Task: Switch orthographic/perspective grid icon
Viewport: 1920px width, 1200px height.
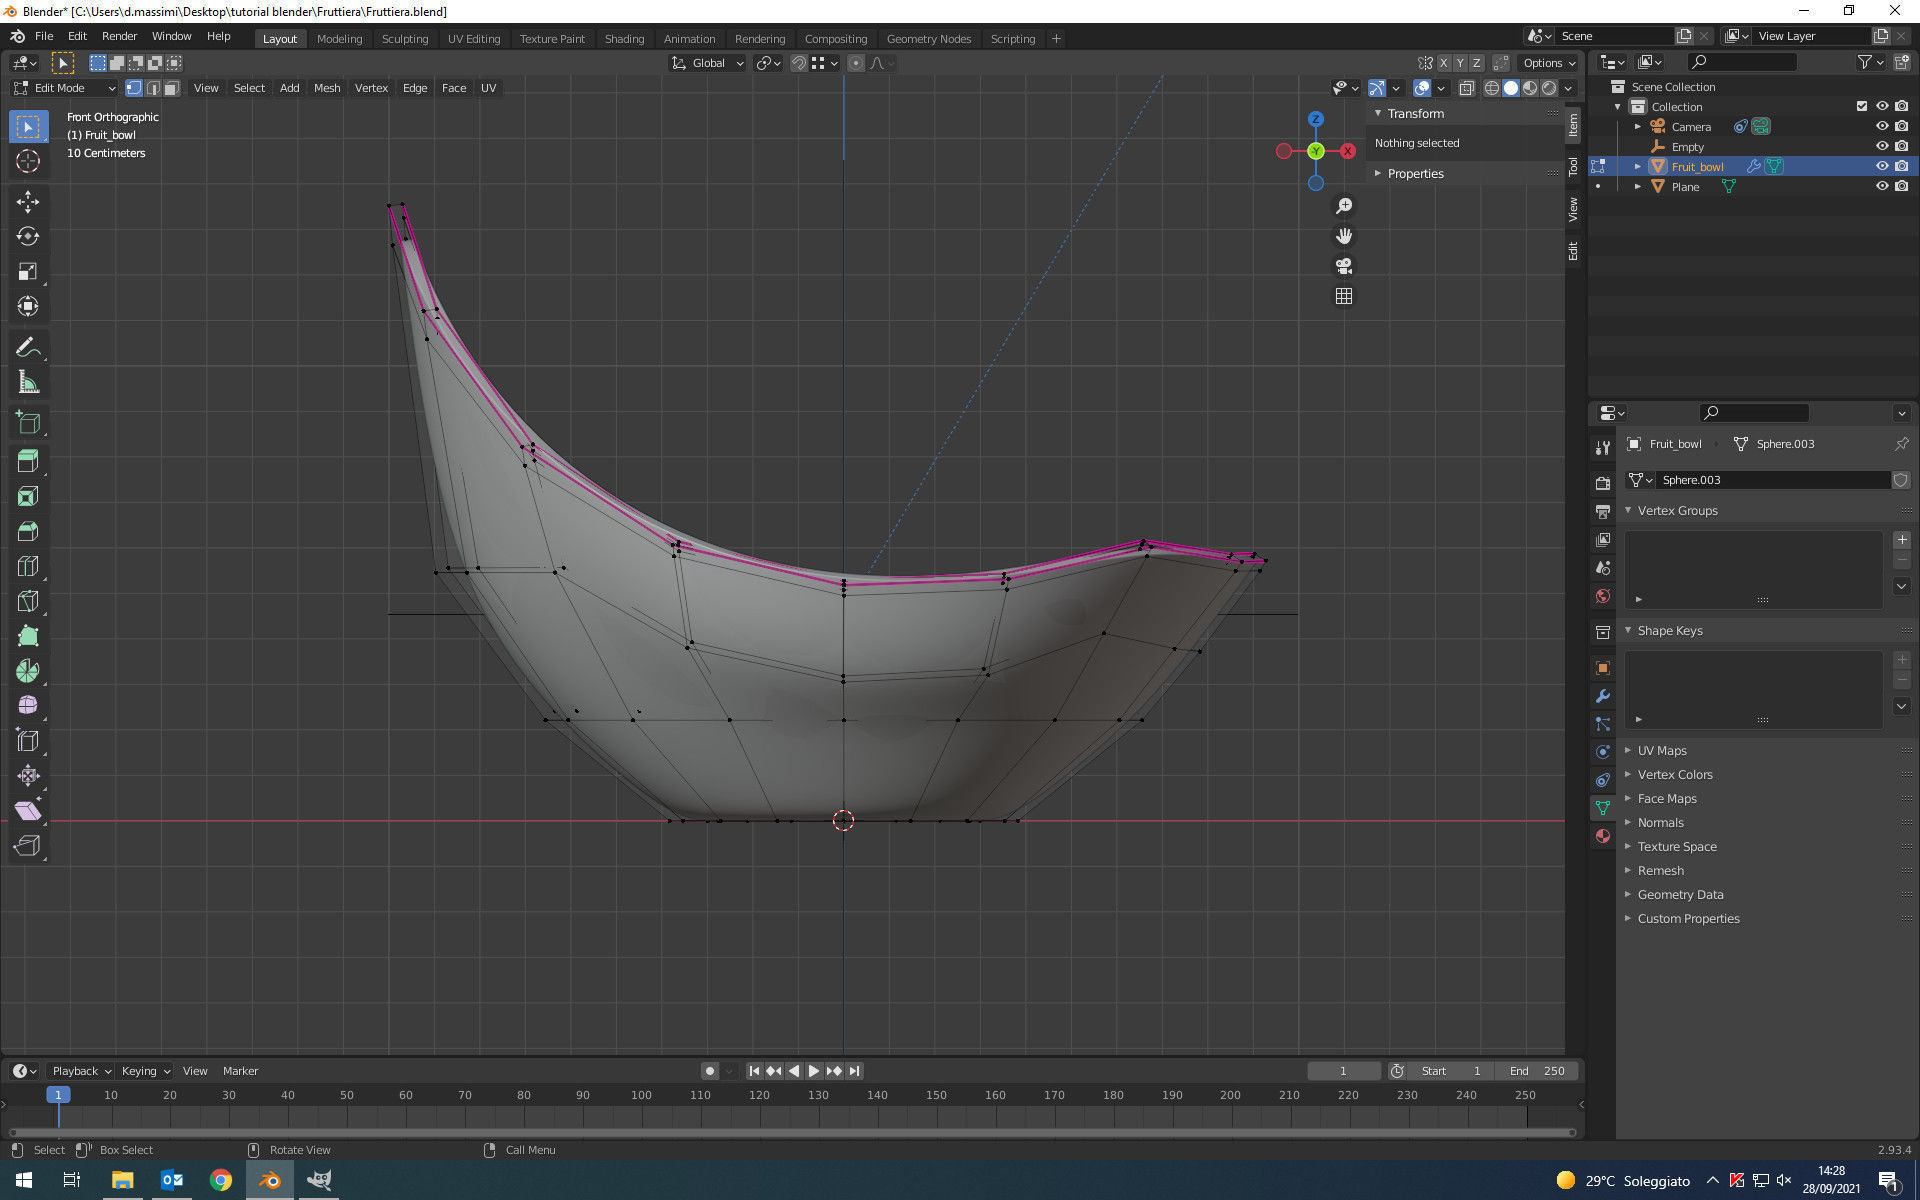Action: [x=1344, y=296]
